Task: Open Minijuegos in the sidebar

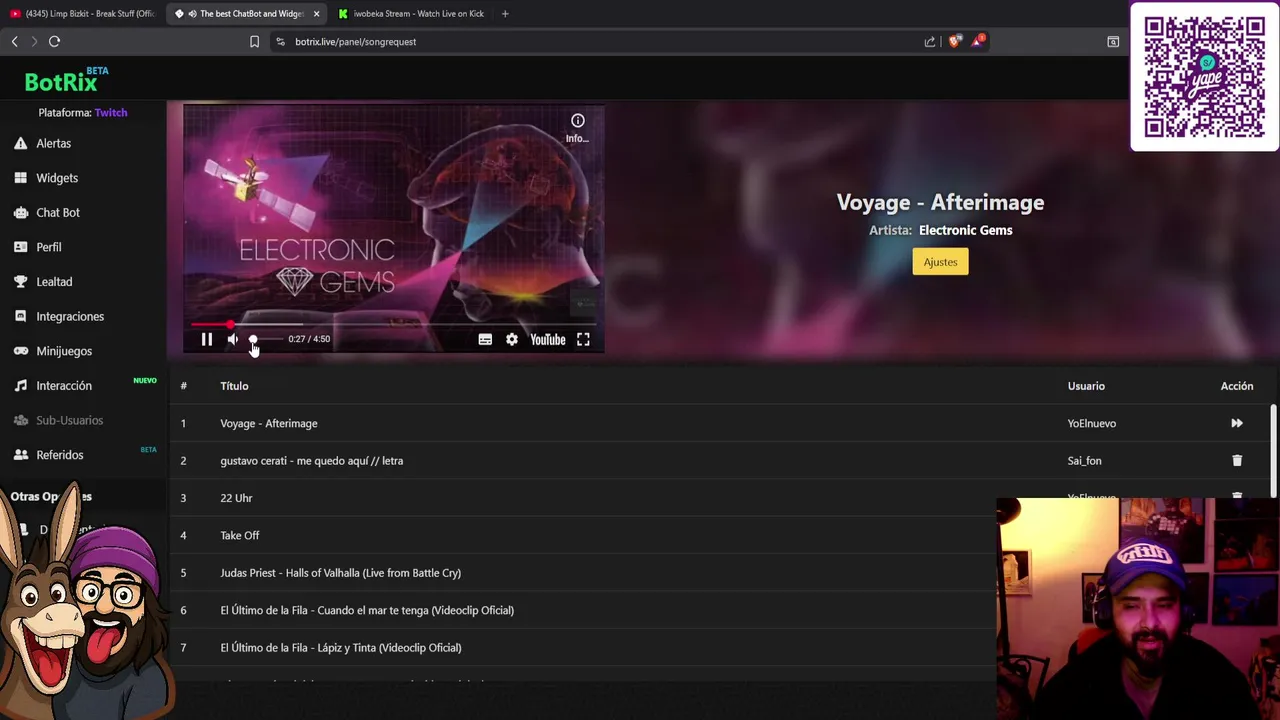Action: [64, 351]
